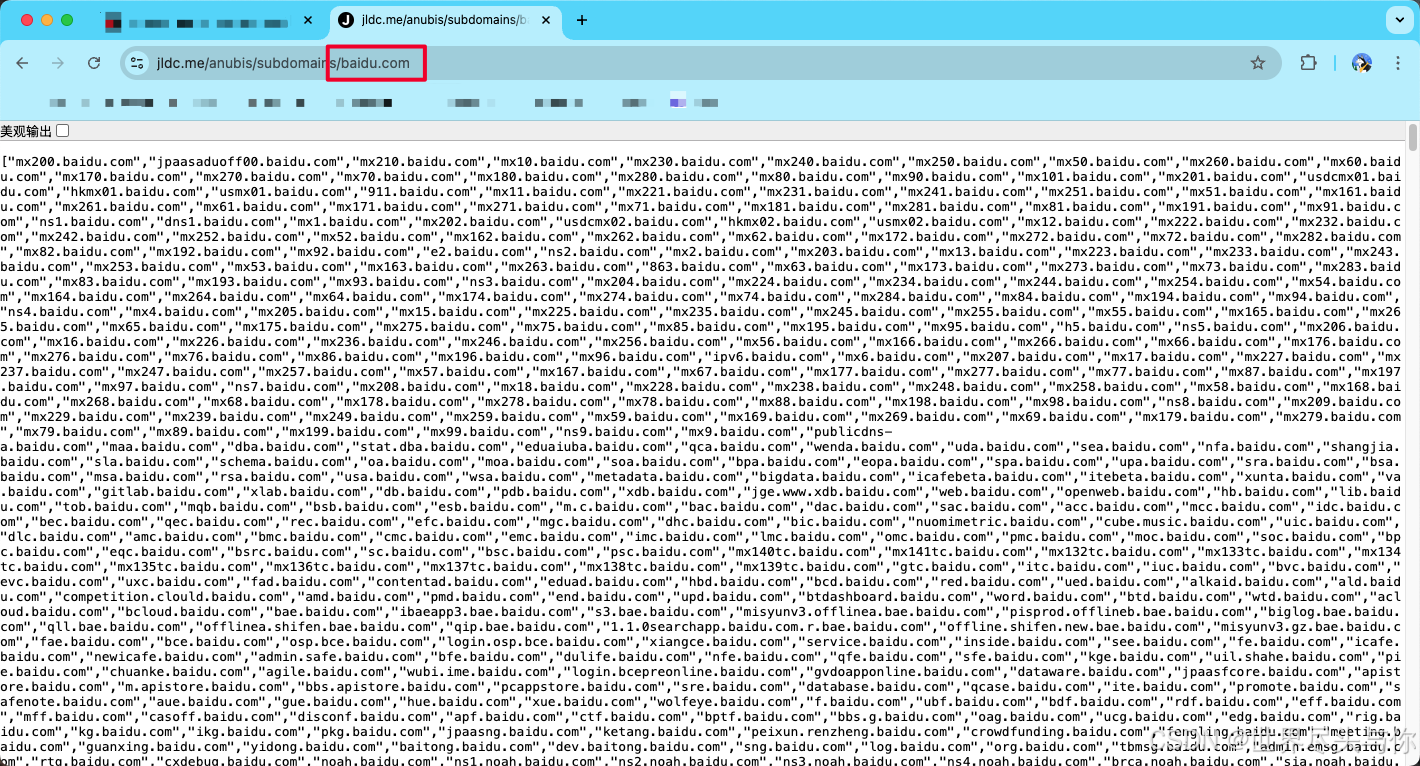1420x766 pixels.
Task: Click the text "admin.safe.baidu.com"
Action: tap(337, 657)
